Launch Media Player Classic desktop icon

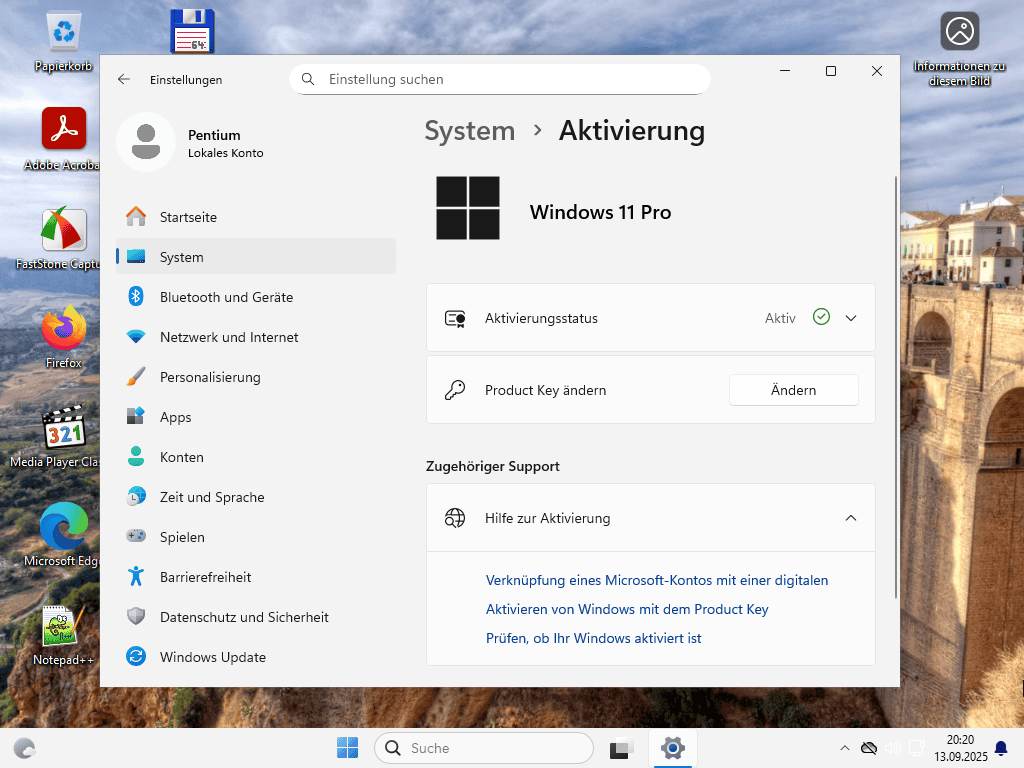[x=63, y=436]
